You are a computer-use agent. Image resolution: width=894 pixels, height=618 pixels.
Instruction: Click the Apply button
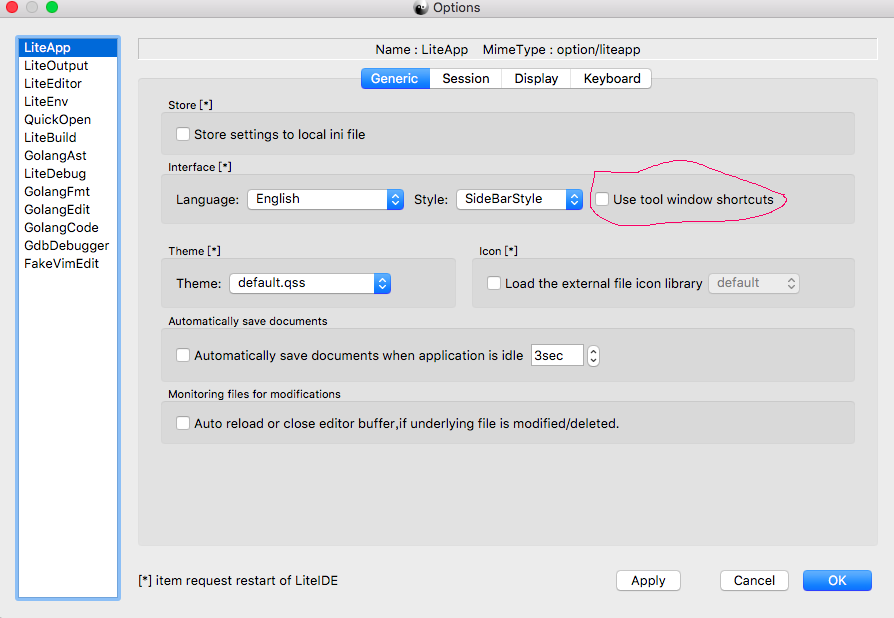point(648,580)
